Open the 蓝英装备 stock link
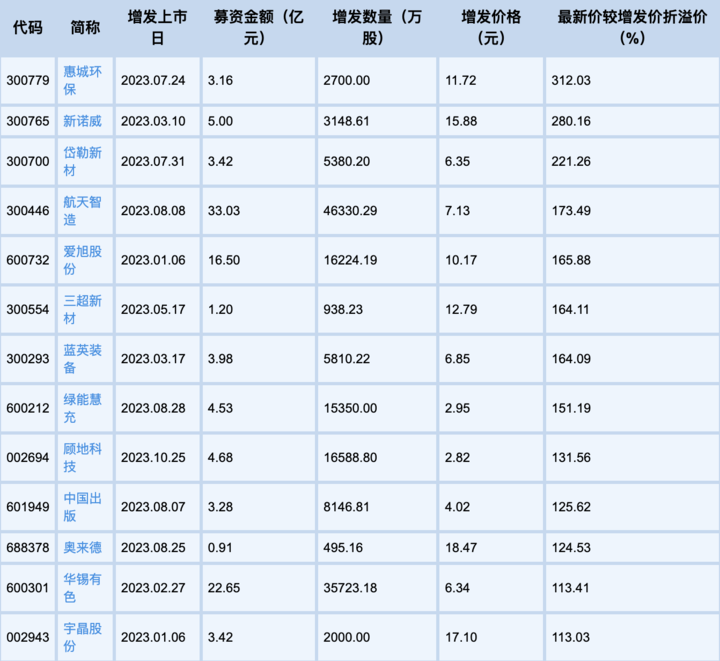The width and height of the screenshot is (720, 661). (x=83, y=359)
